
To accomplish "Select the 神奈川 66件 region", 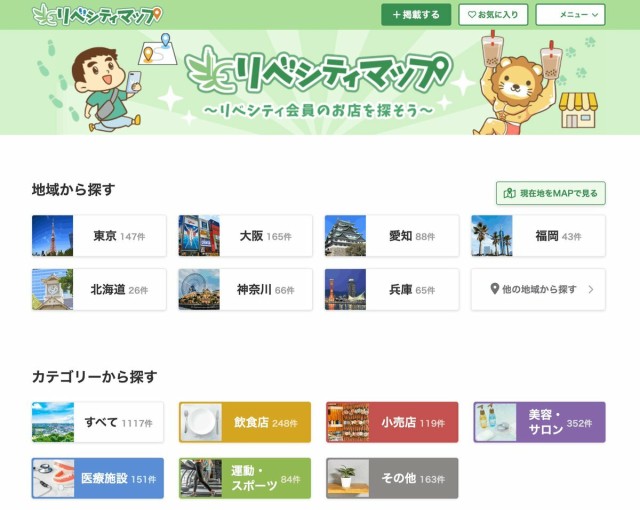I will click(245, 289).
